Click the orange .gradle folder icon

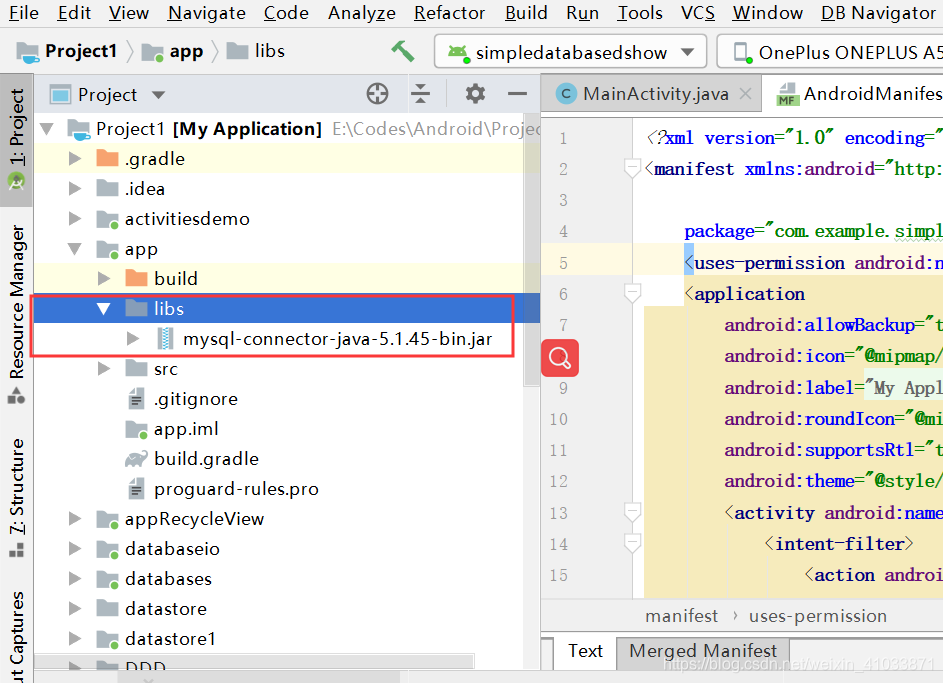coord(108,159)
